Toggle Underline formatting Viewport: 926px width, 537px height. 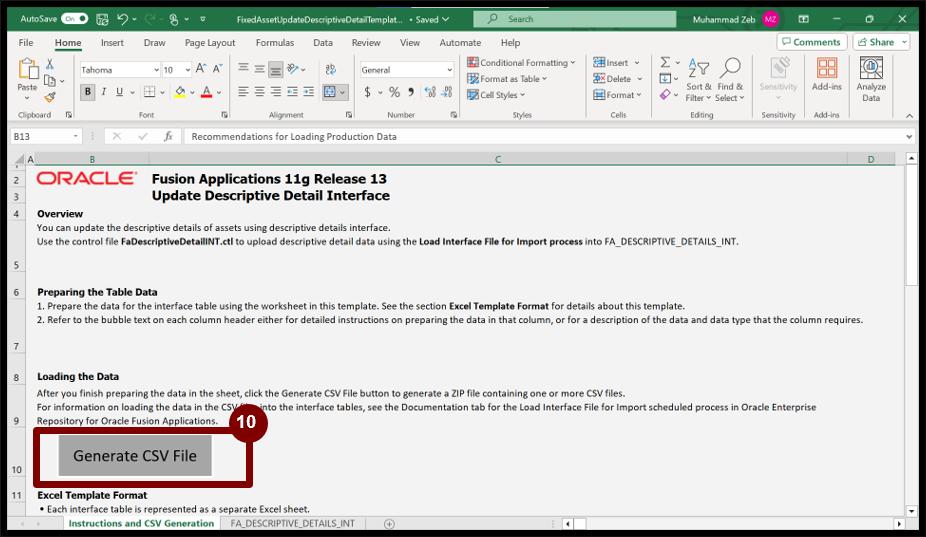[119, 92]
